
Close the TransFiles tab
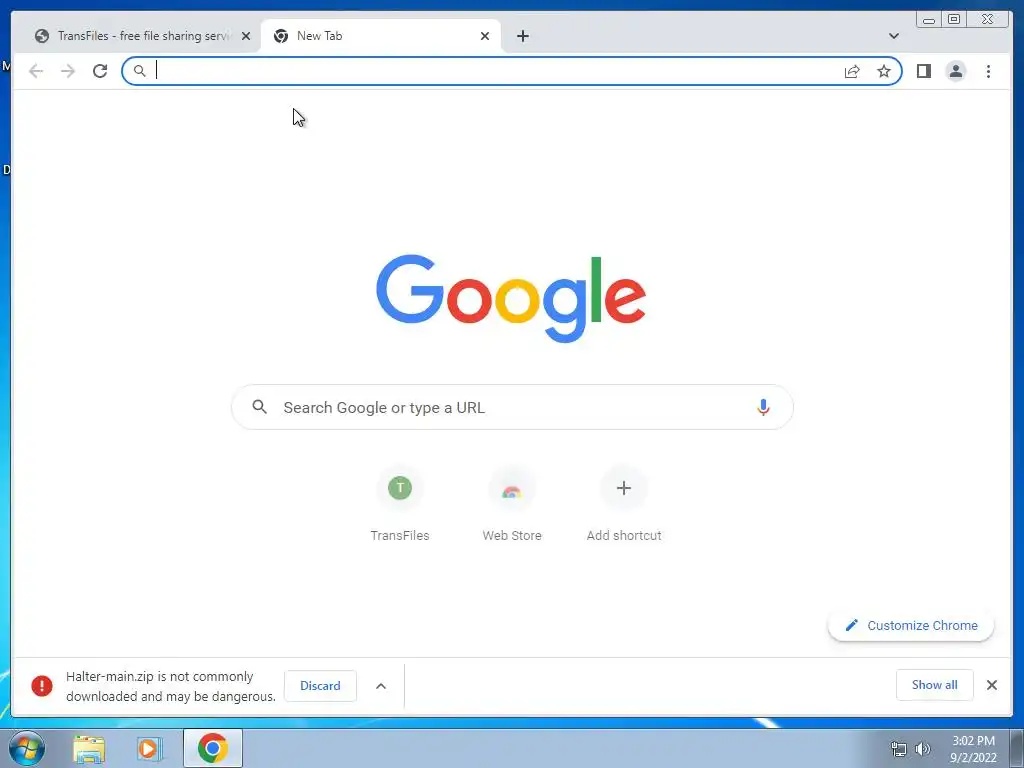pos(246,36)
